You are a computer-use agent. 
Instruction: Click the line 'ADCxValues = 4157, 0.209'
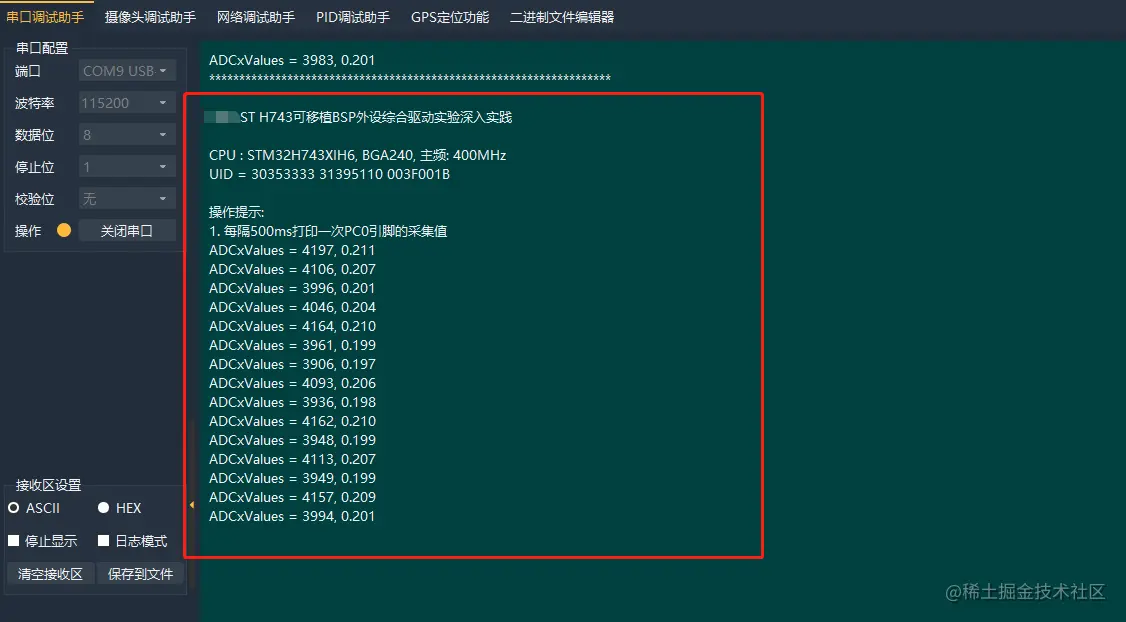point(292,498)
